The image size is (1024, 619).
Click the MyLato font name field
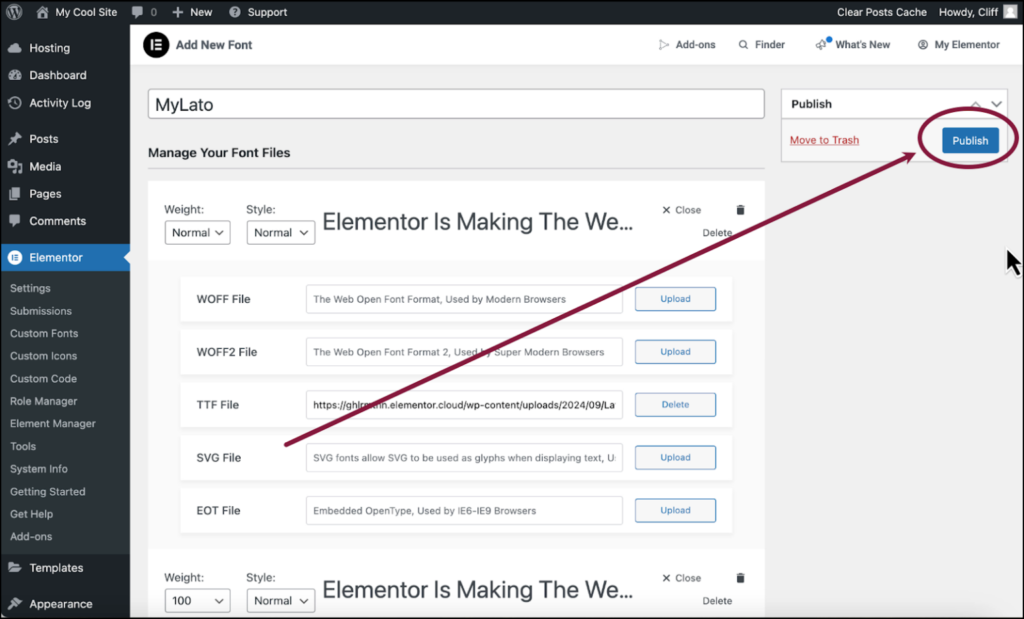456,104
